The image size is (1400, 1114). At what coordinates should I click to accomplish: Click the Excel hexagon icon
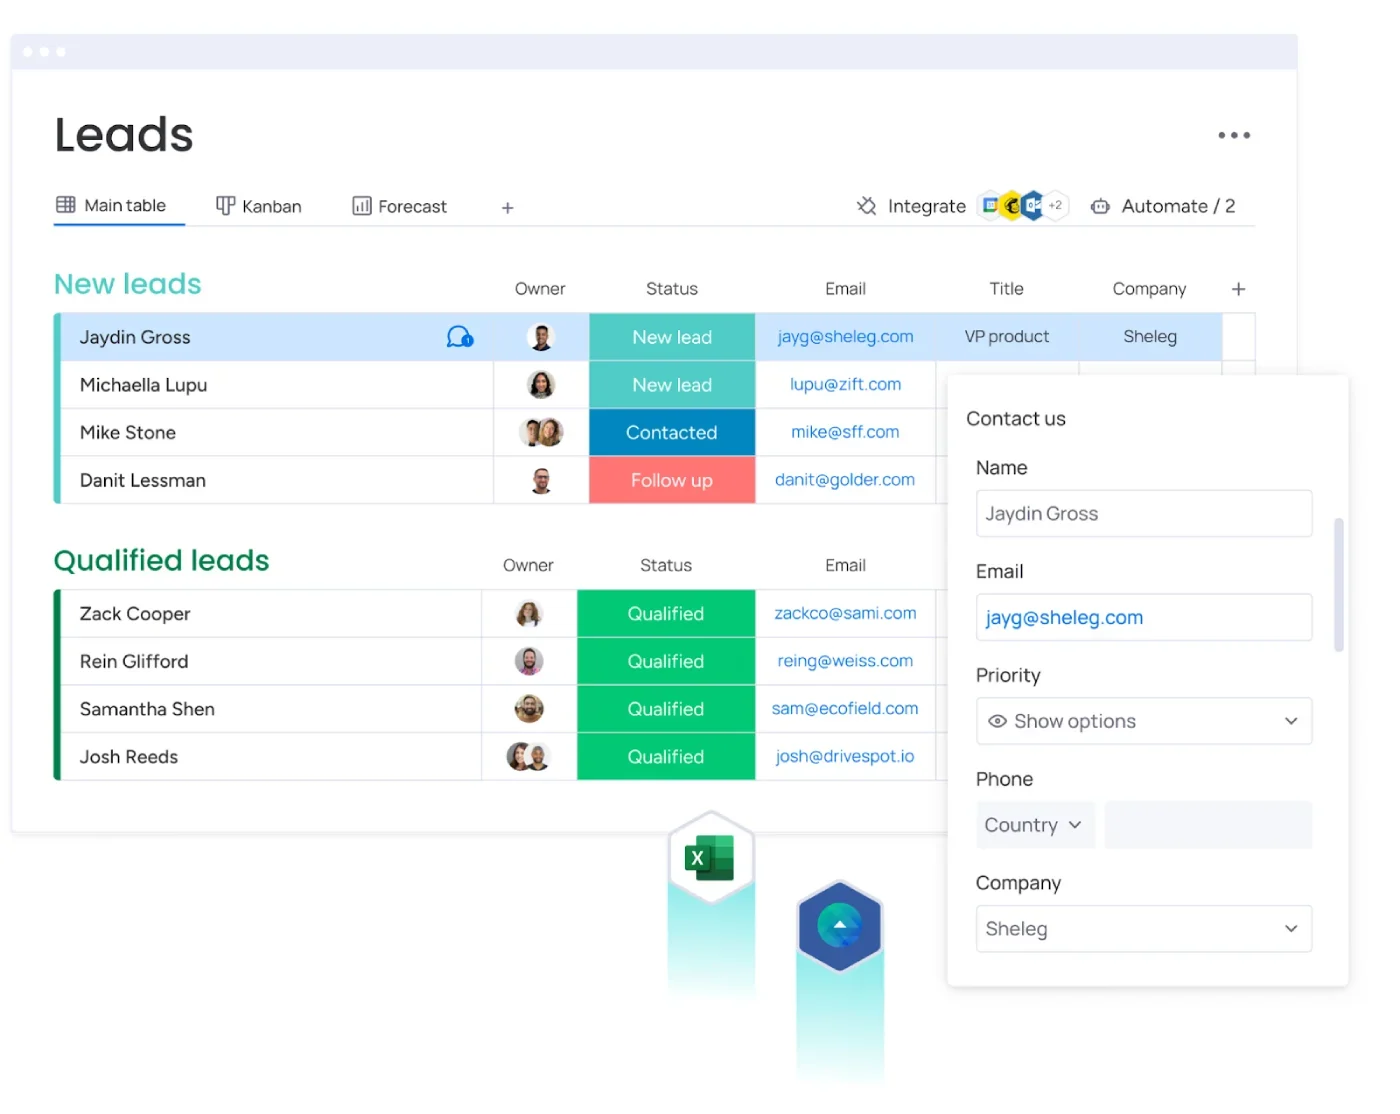710,858
